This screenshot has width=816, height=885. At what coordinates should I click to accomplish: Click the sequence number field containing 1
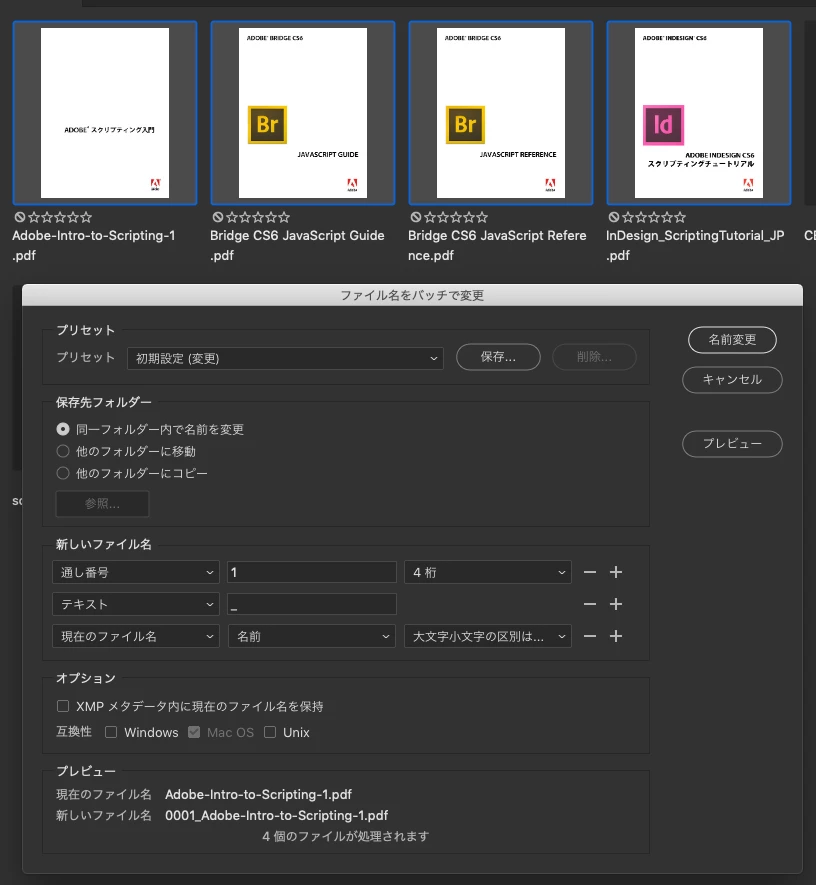[312, 572]
